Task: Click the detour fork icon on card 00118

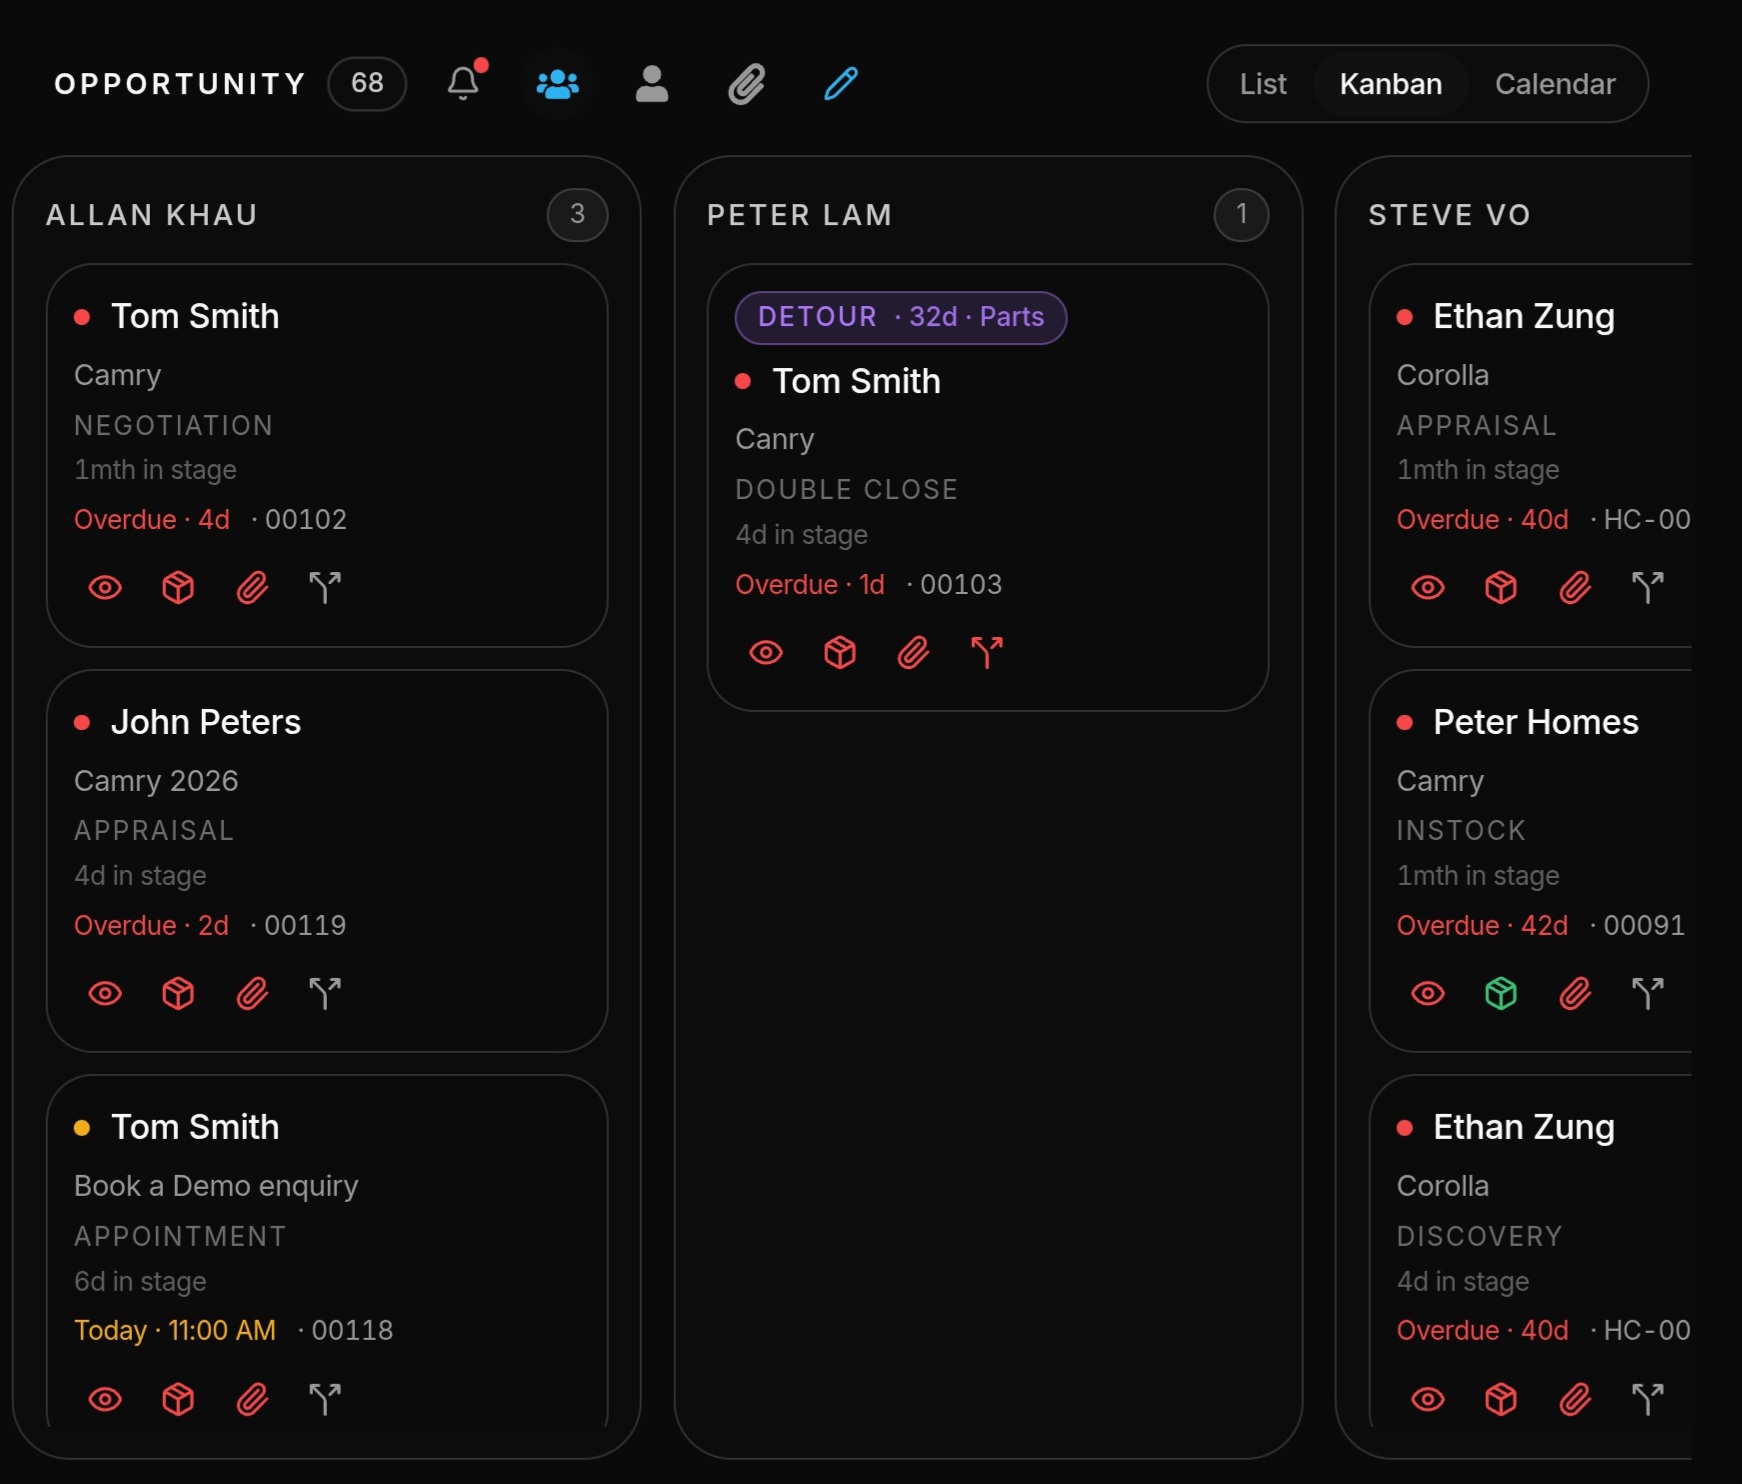Action: pyautogui.click(x=325, y=1399)
